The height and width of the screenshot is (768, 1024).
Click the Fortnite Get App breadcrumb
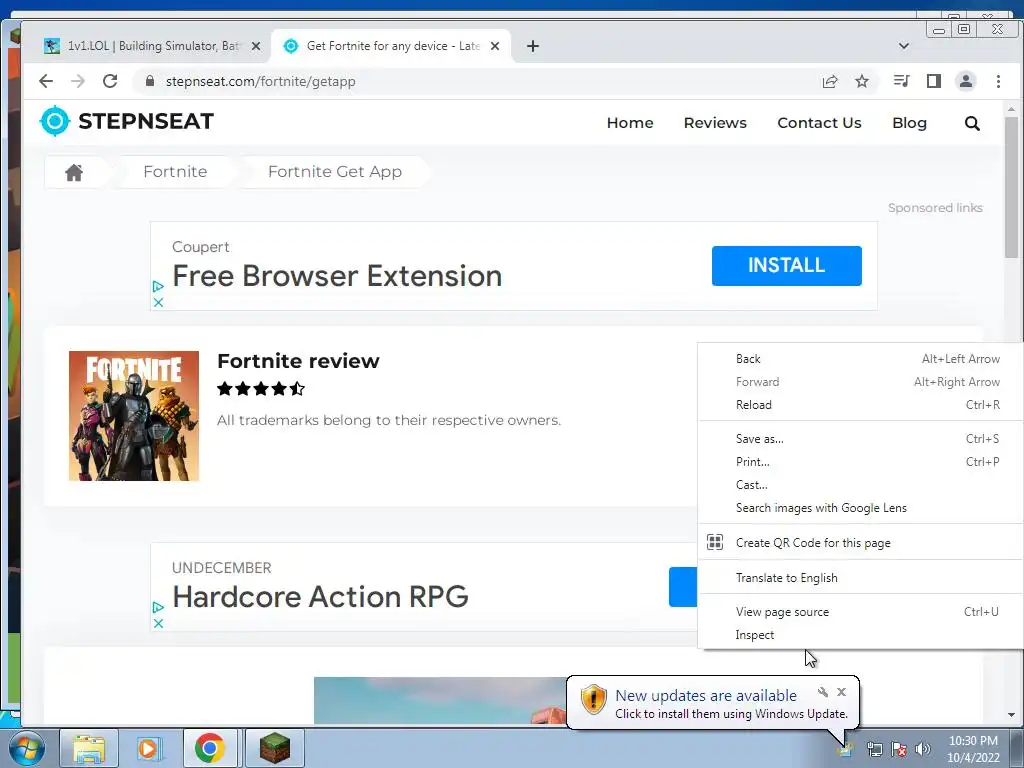click(334, 172)
